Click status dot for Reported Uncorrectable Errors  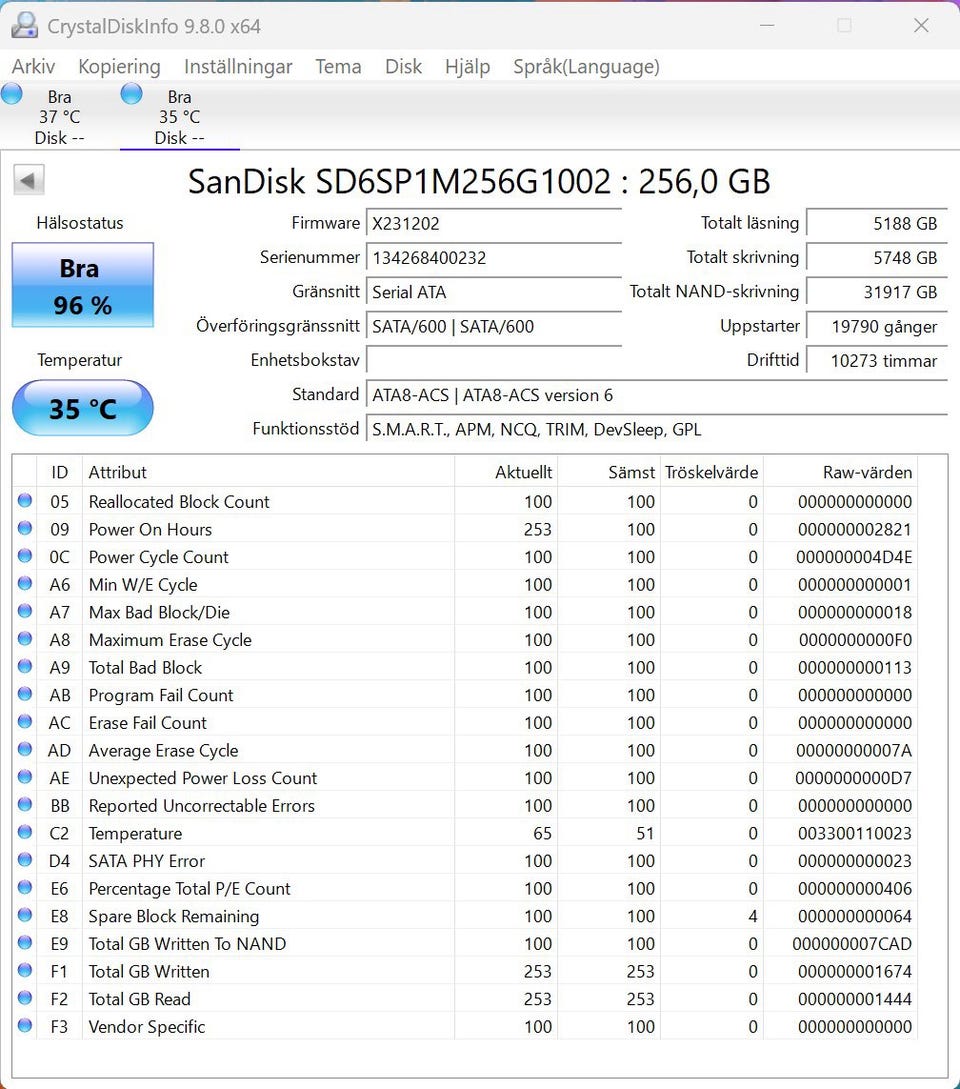point(25,804)
